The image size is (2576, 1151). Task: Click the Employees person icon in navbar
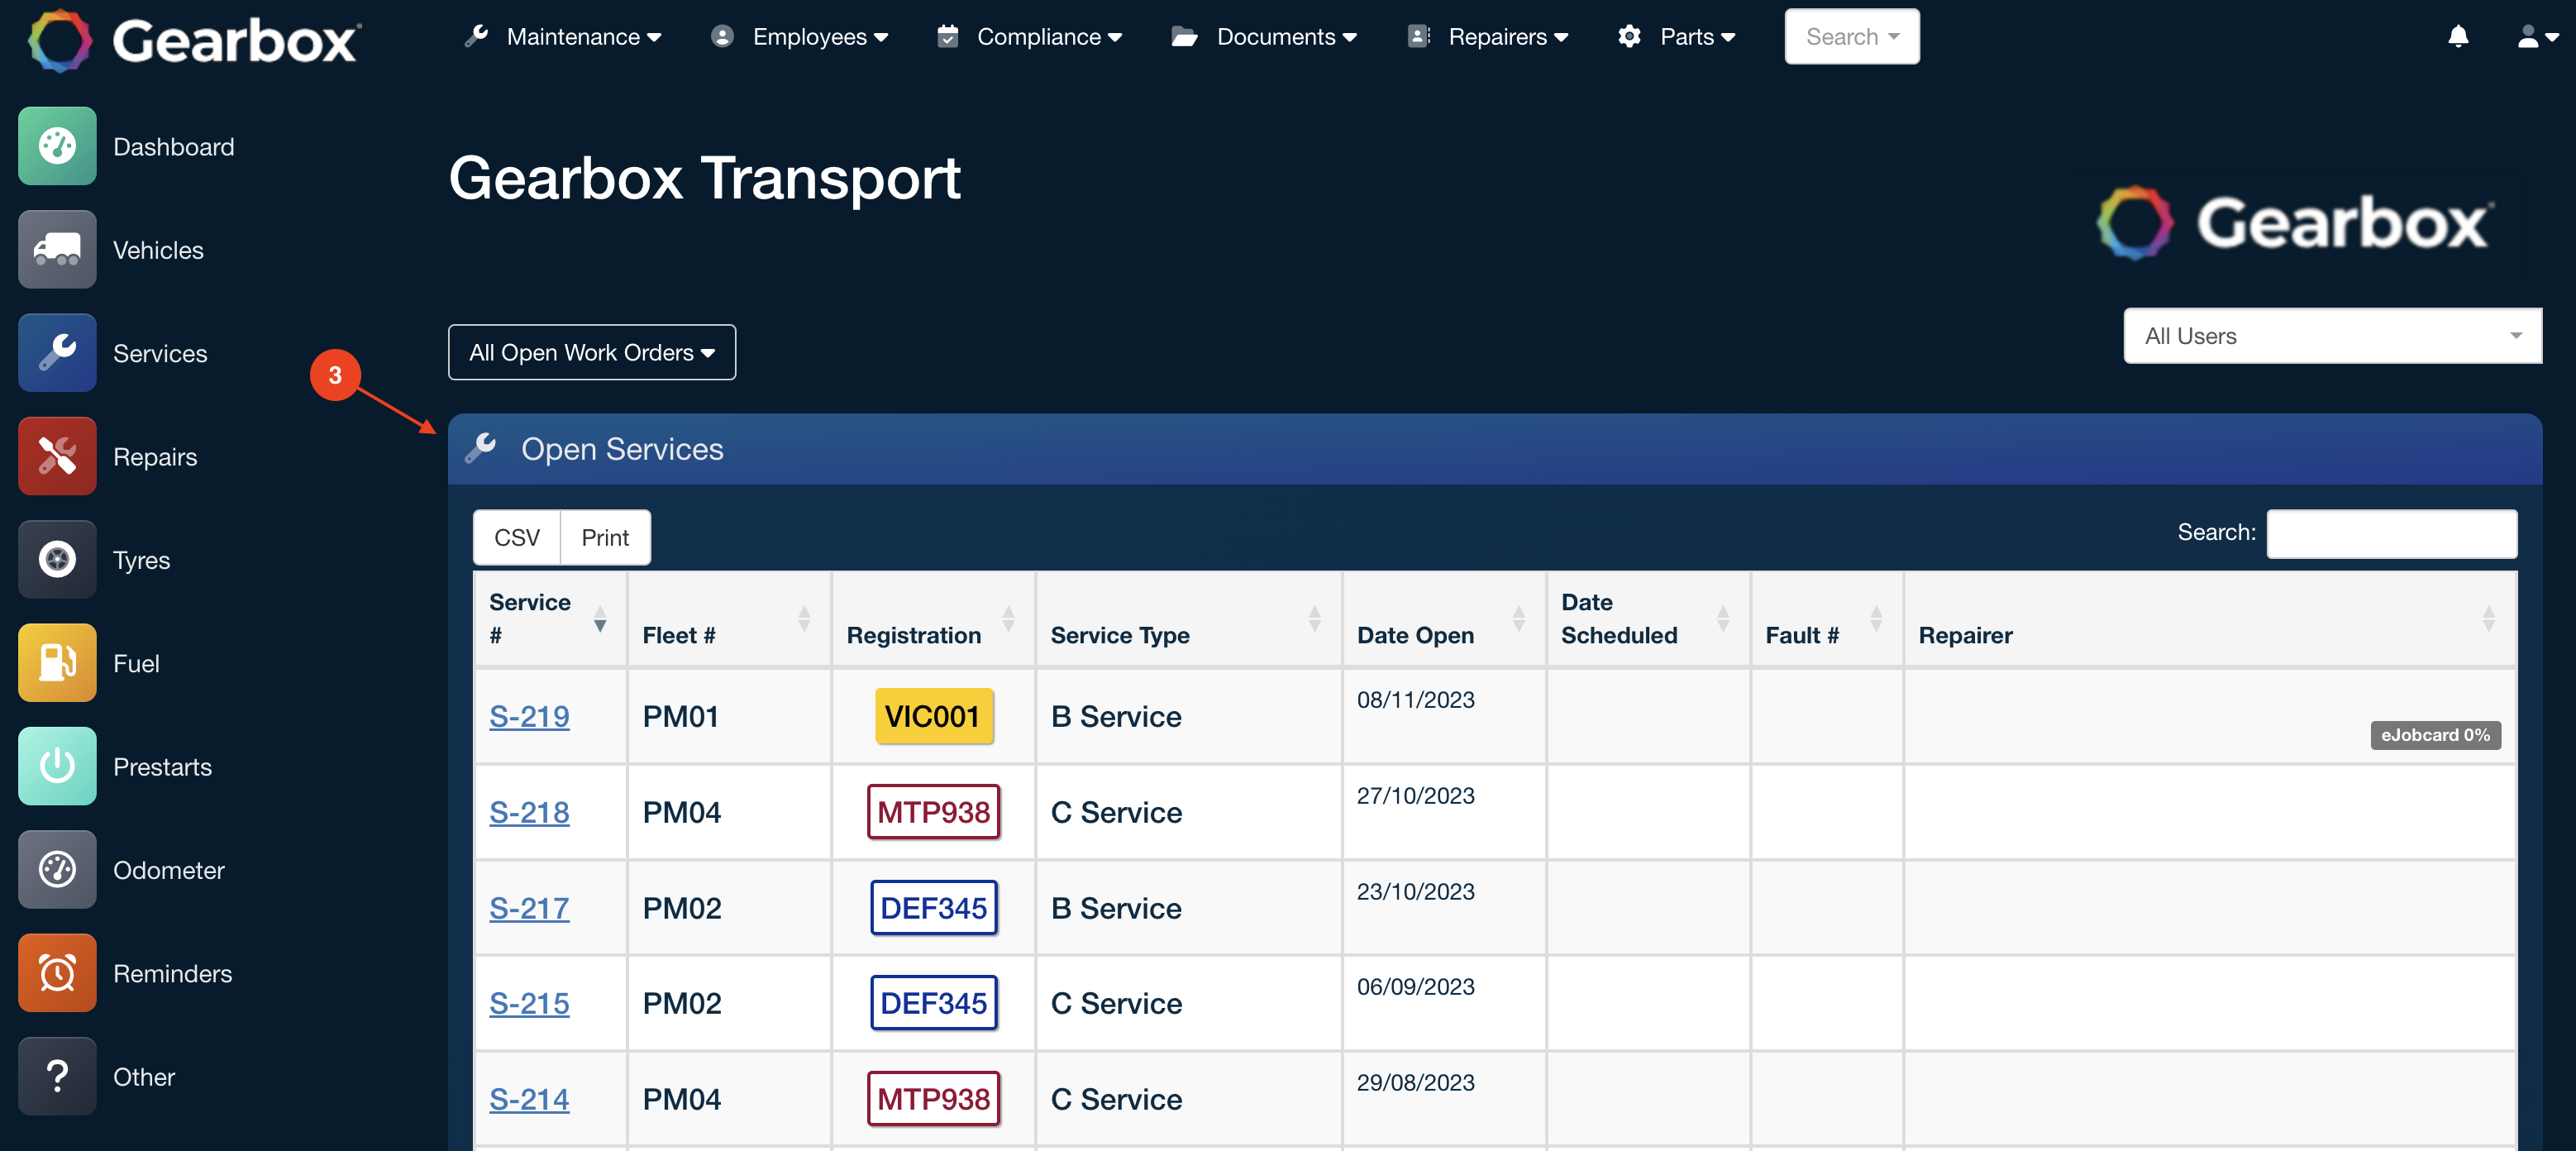click(722, 36)
